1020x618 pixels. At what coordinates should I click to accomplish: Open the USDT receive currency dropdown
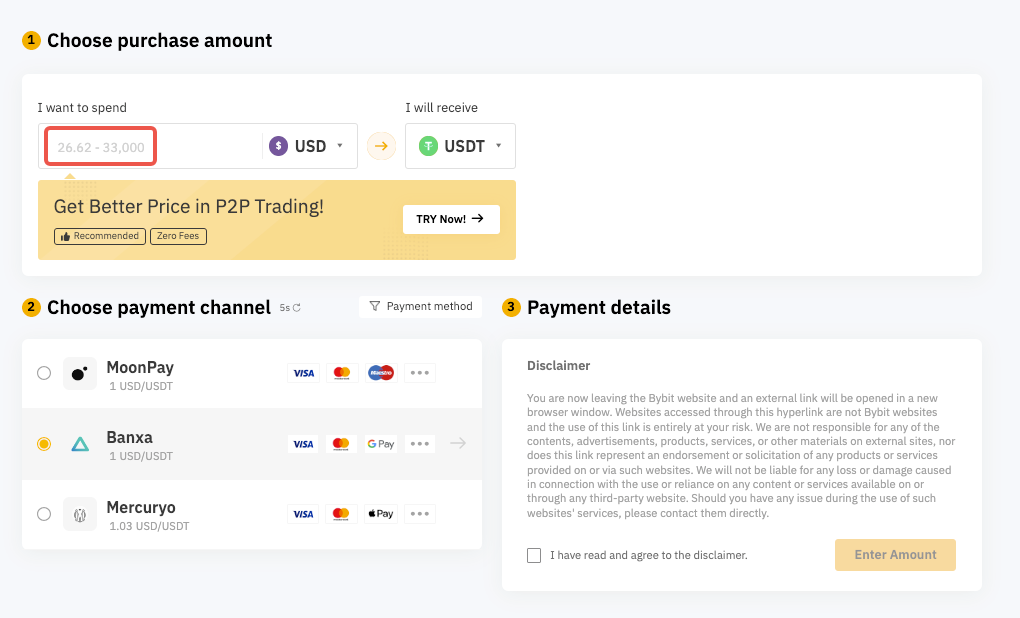point(460,146)
